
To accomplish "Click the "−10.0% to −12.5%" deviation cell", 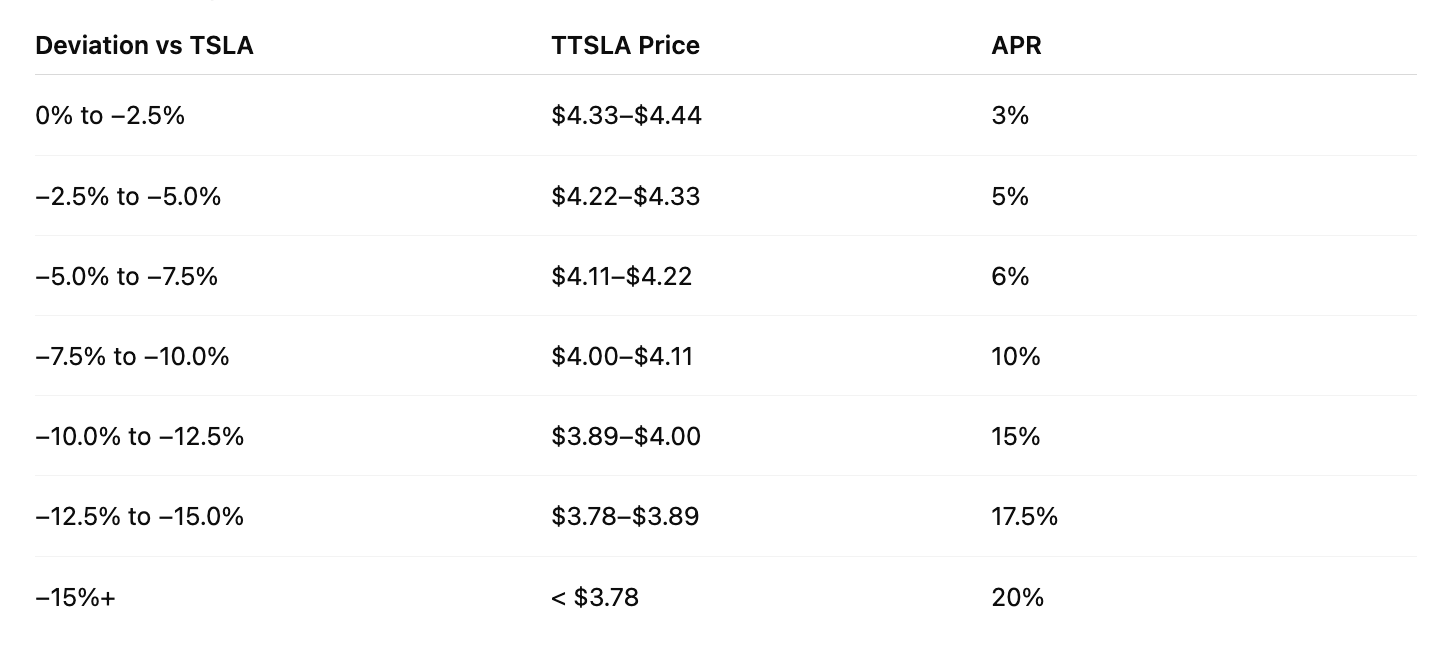I will point(139,436).
